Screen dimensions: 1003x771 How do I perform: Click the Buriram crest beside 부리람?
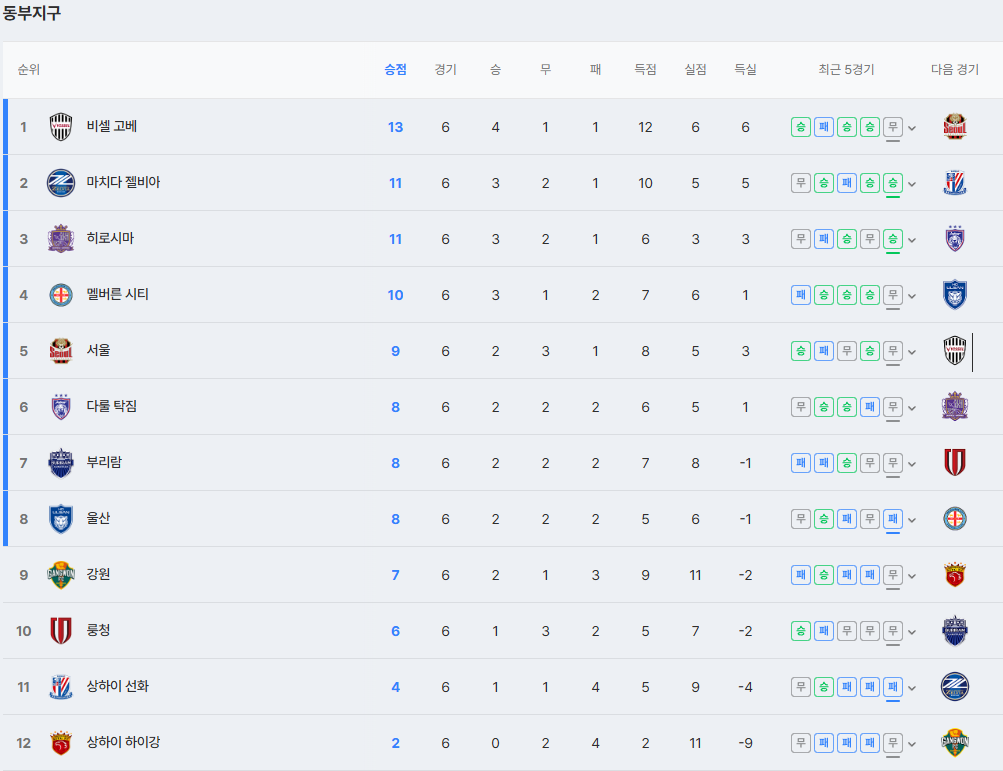coord(61,463)
